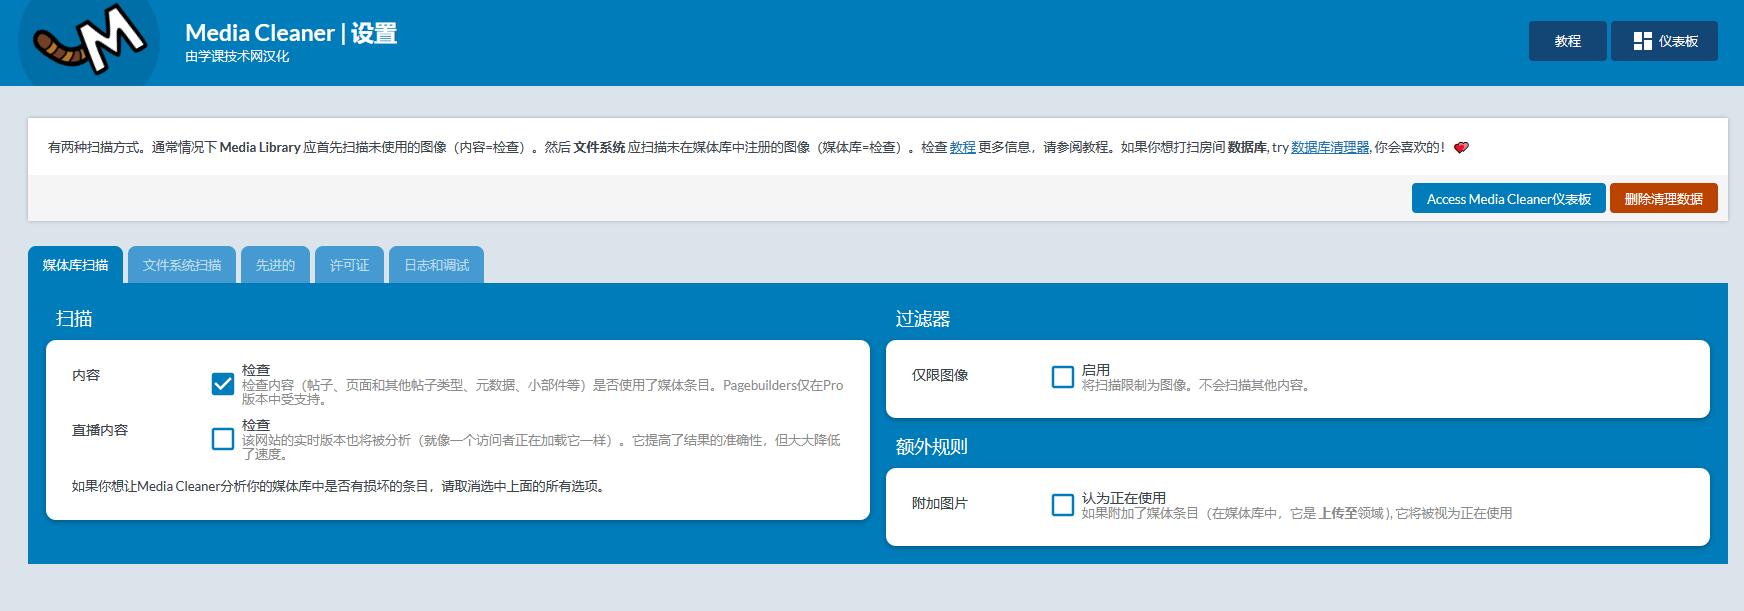
Task: Go to the 许可证 tab
Action: [x=349, y=265]
